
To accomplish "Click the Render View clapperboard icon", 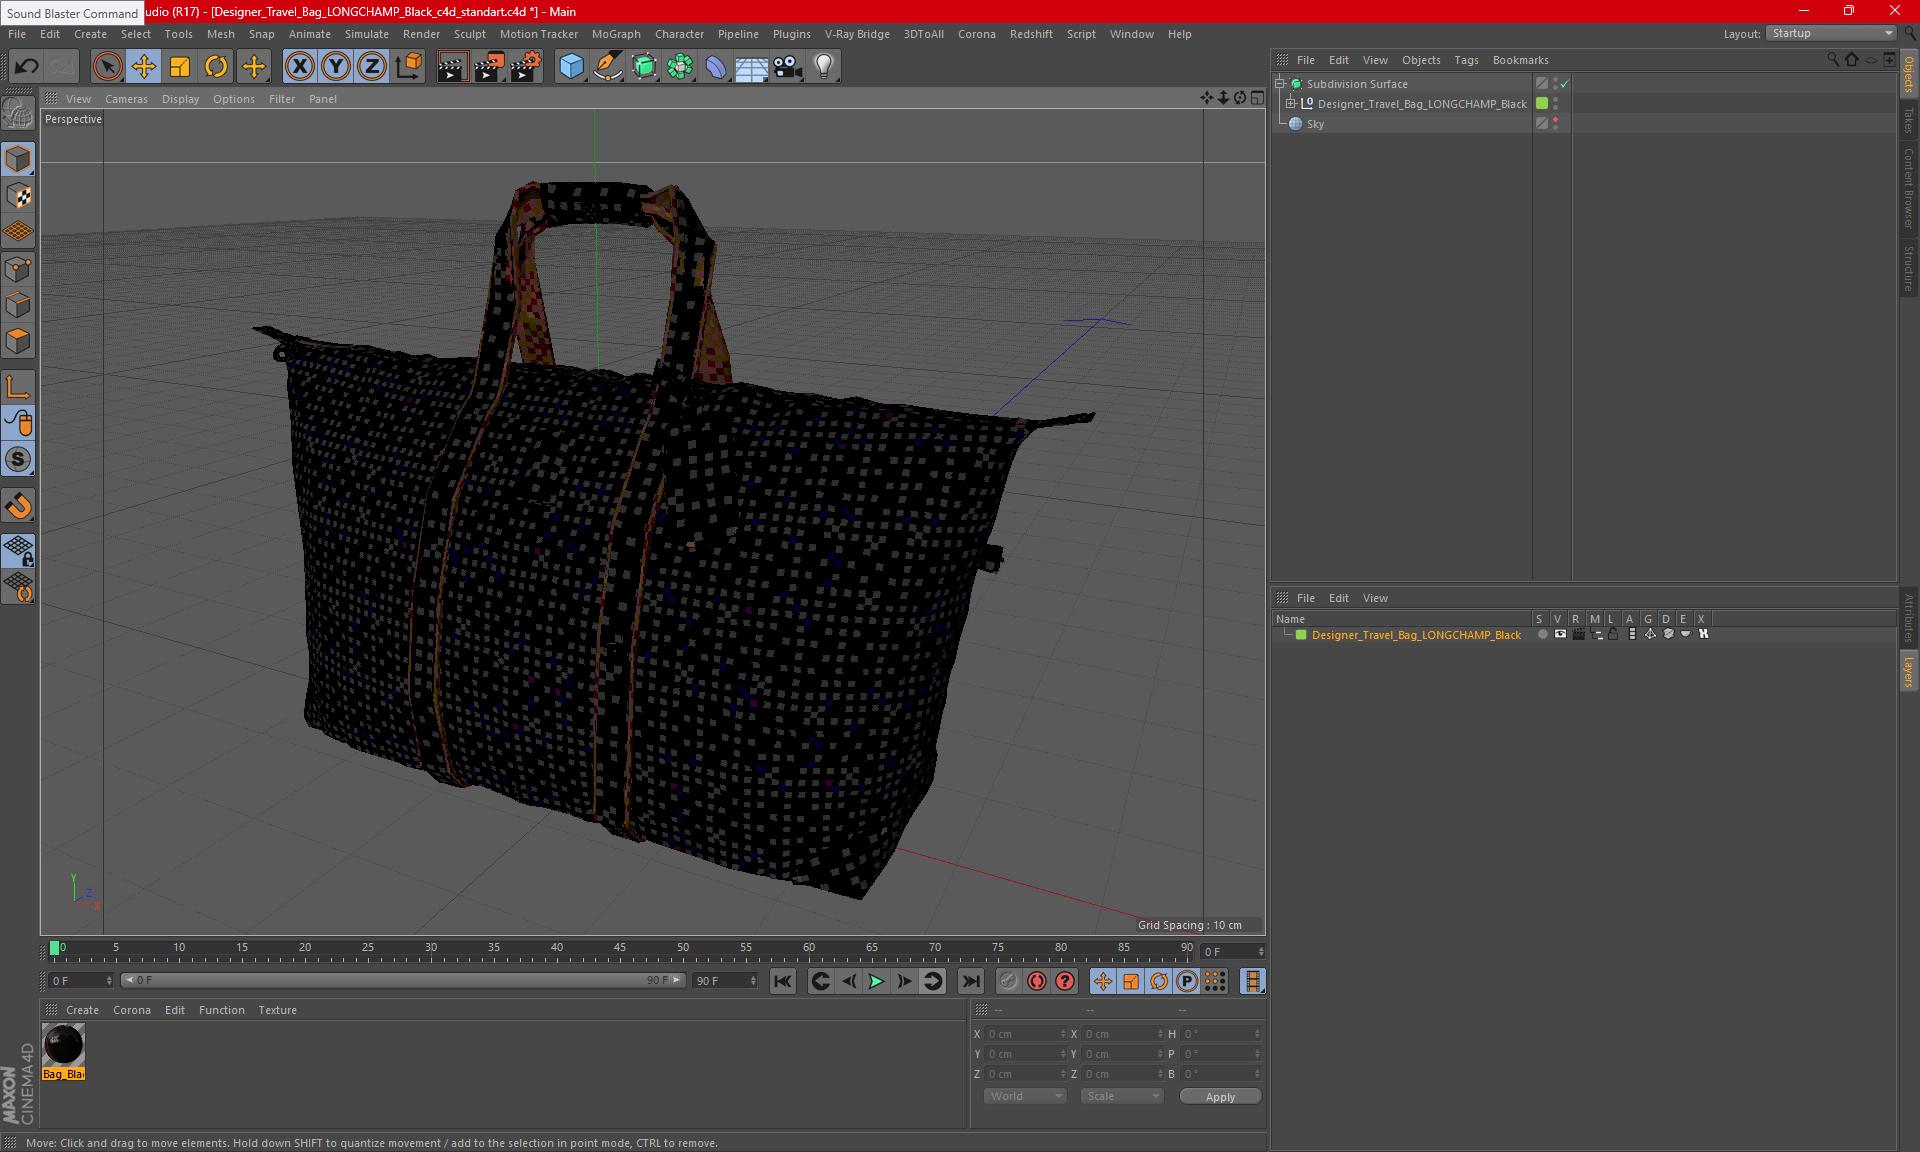I will coord(452,67).
